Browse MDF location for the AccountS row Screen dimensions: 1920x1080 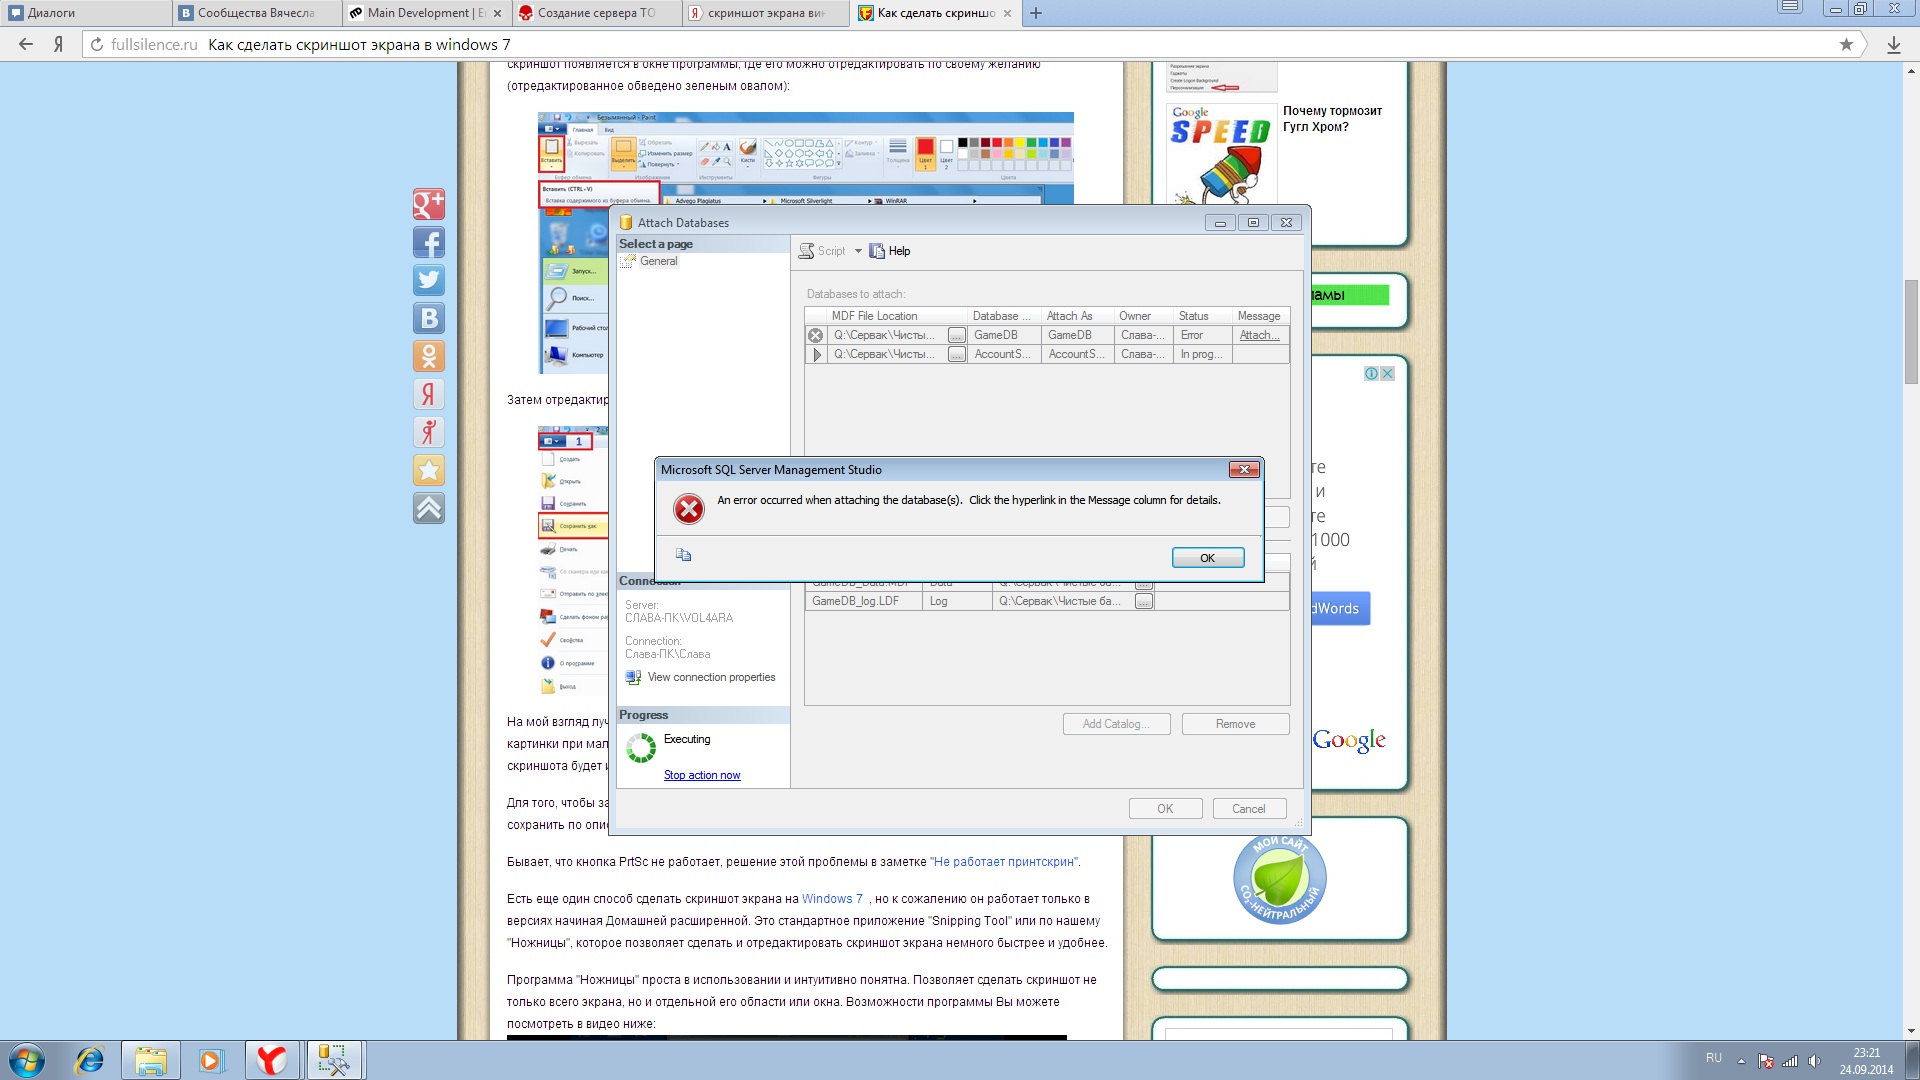click(x=957, y=354)
